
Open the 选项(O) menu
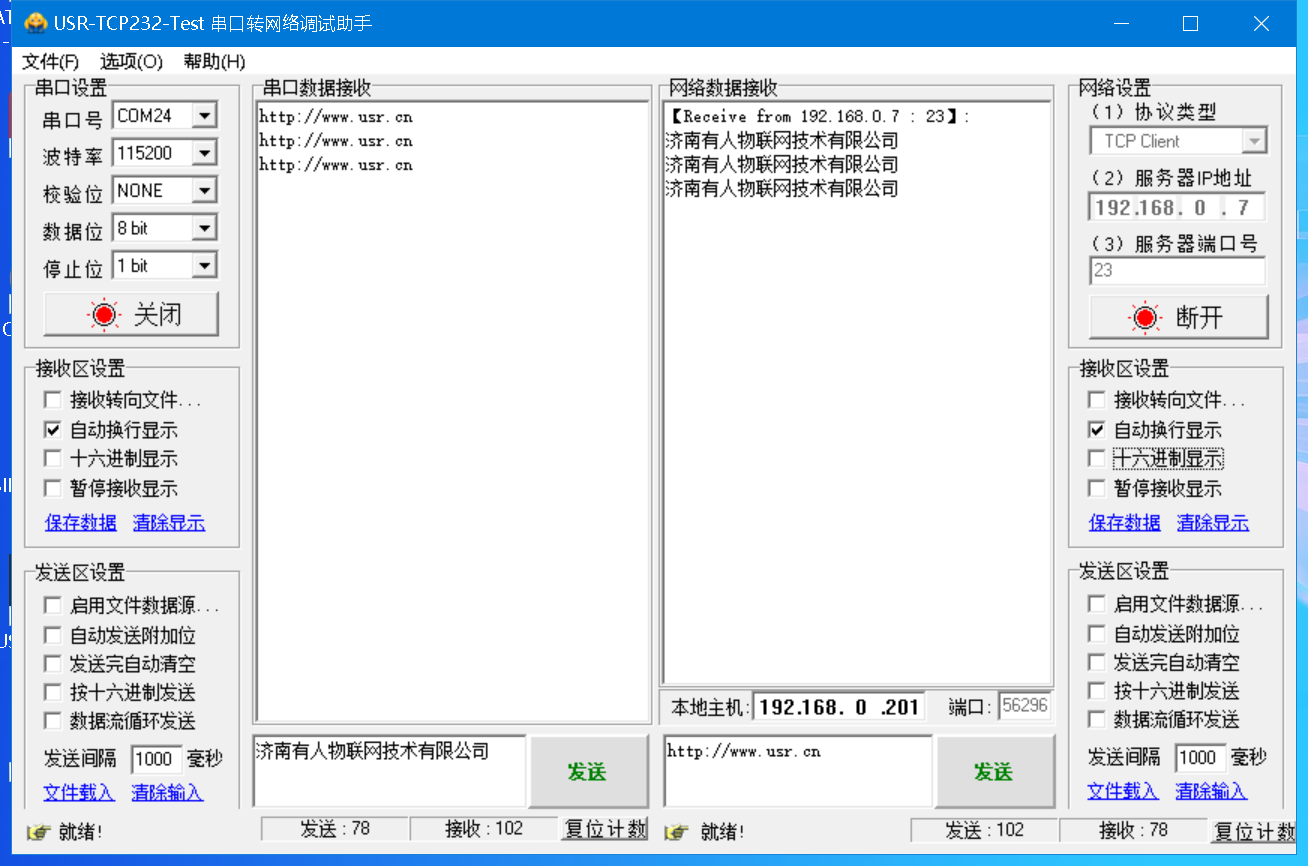[131, 61]
